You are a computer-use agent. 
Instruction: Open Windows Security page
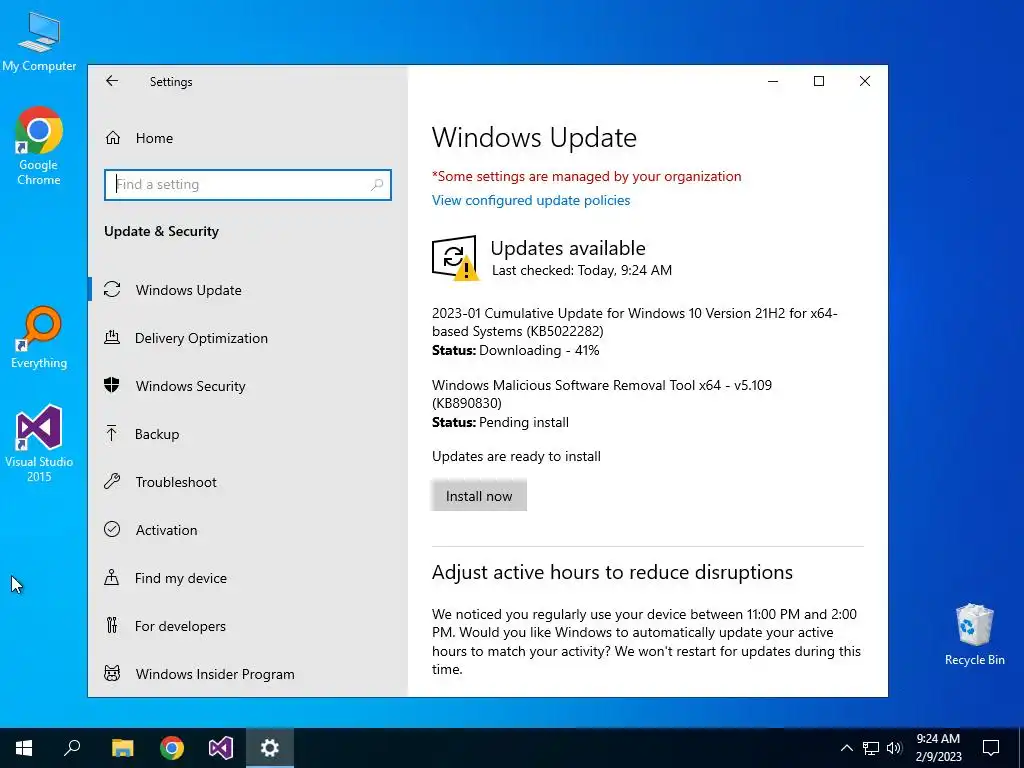(x=191, y=386)
